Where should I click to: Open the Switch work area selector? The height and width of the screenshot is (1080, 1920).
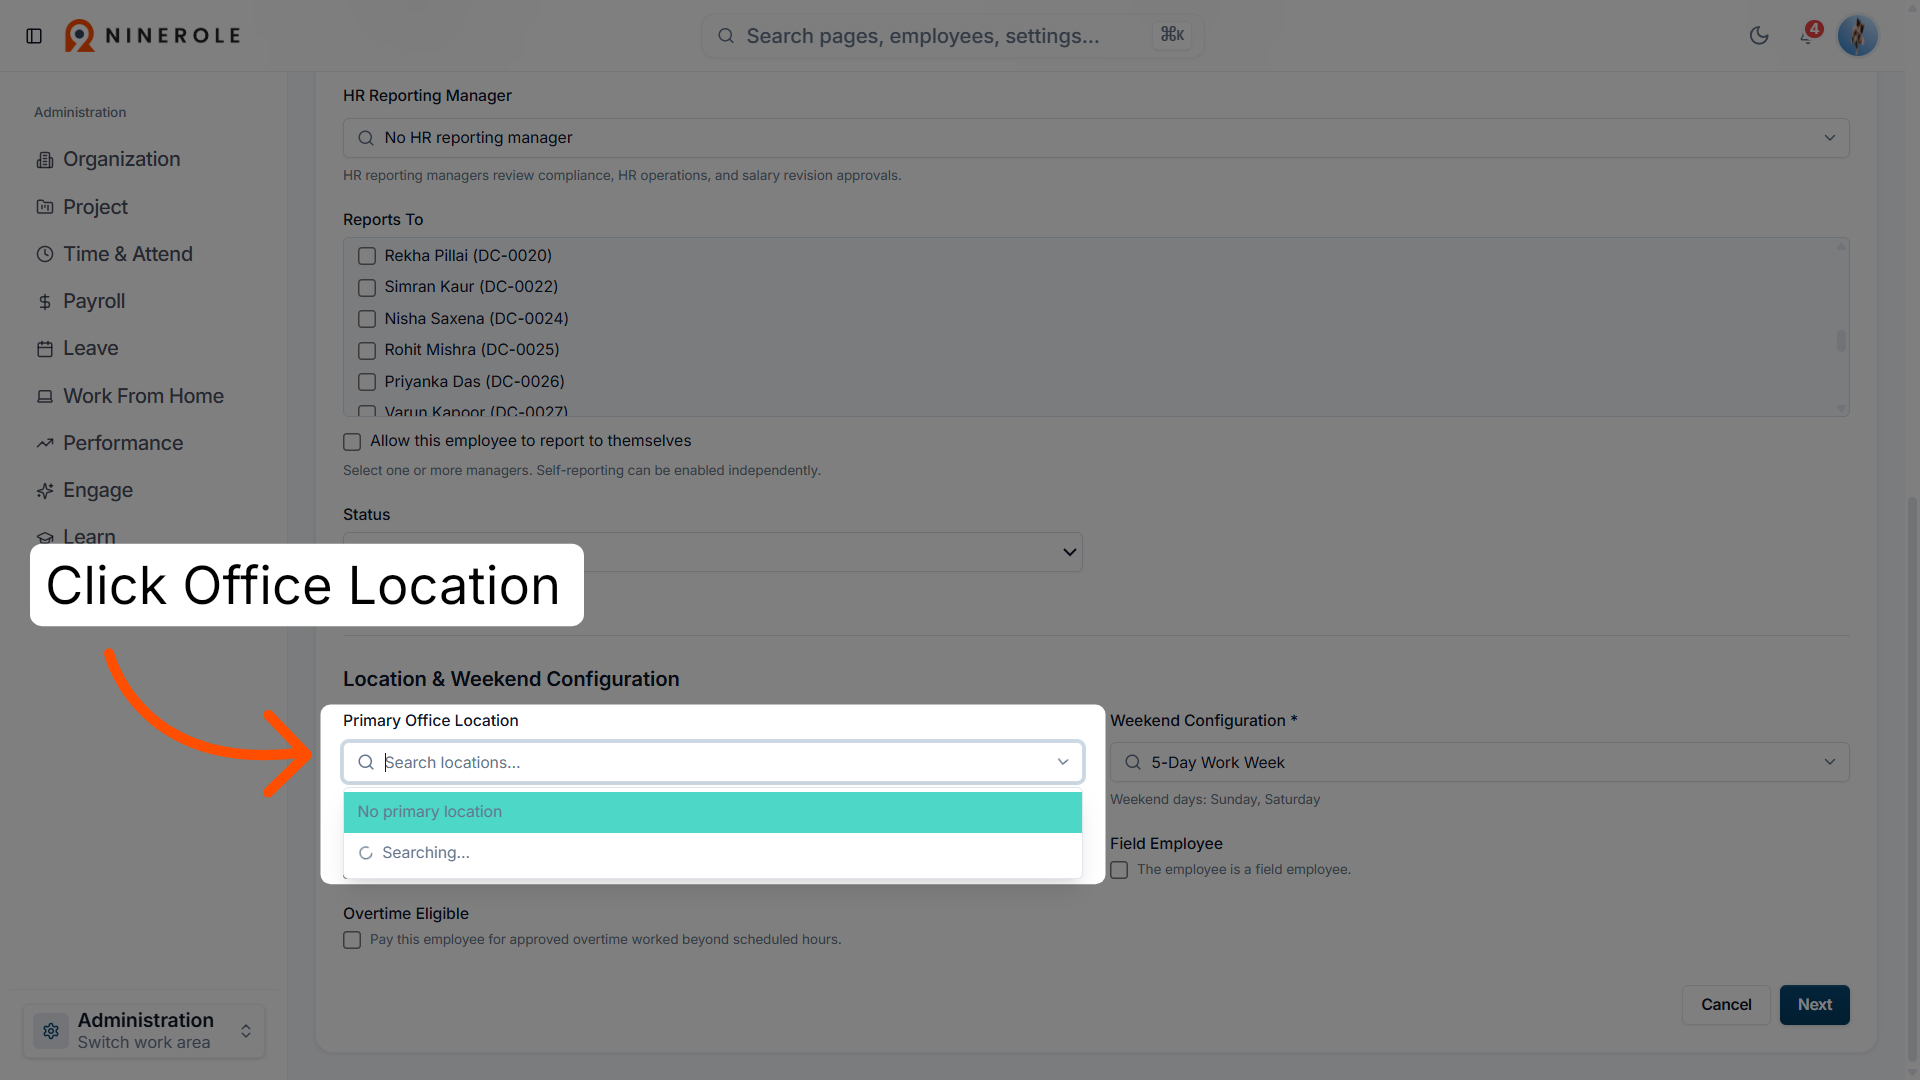pos(144,1031)
